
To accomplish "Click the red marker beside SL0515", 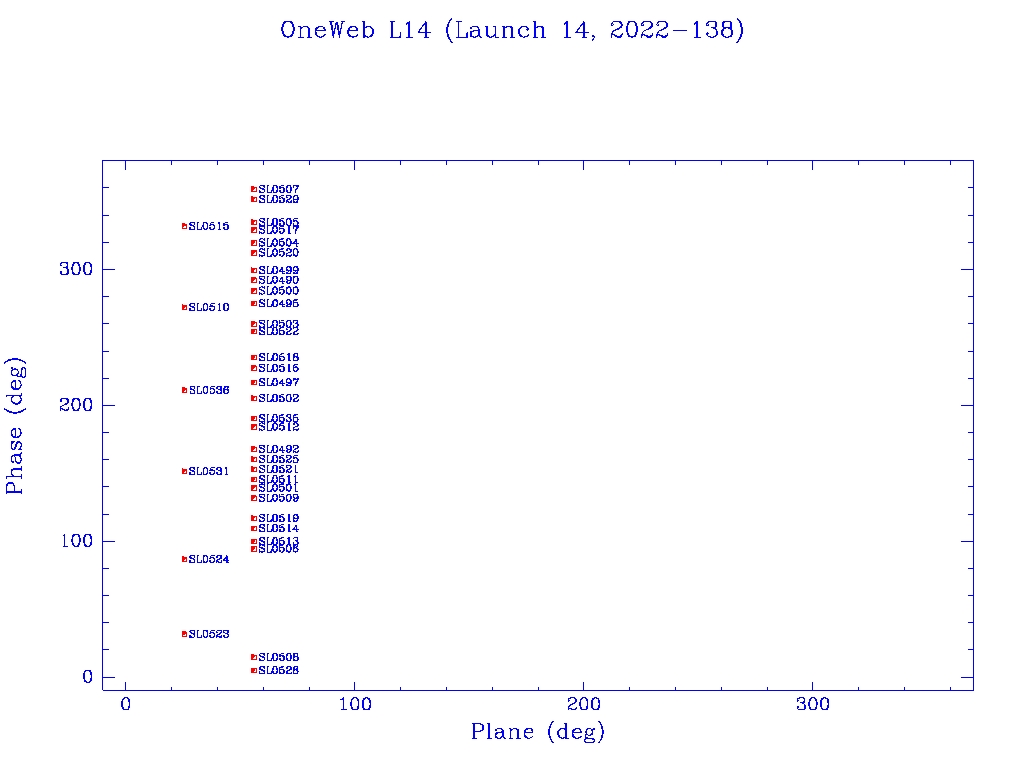I will 184,227.
